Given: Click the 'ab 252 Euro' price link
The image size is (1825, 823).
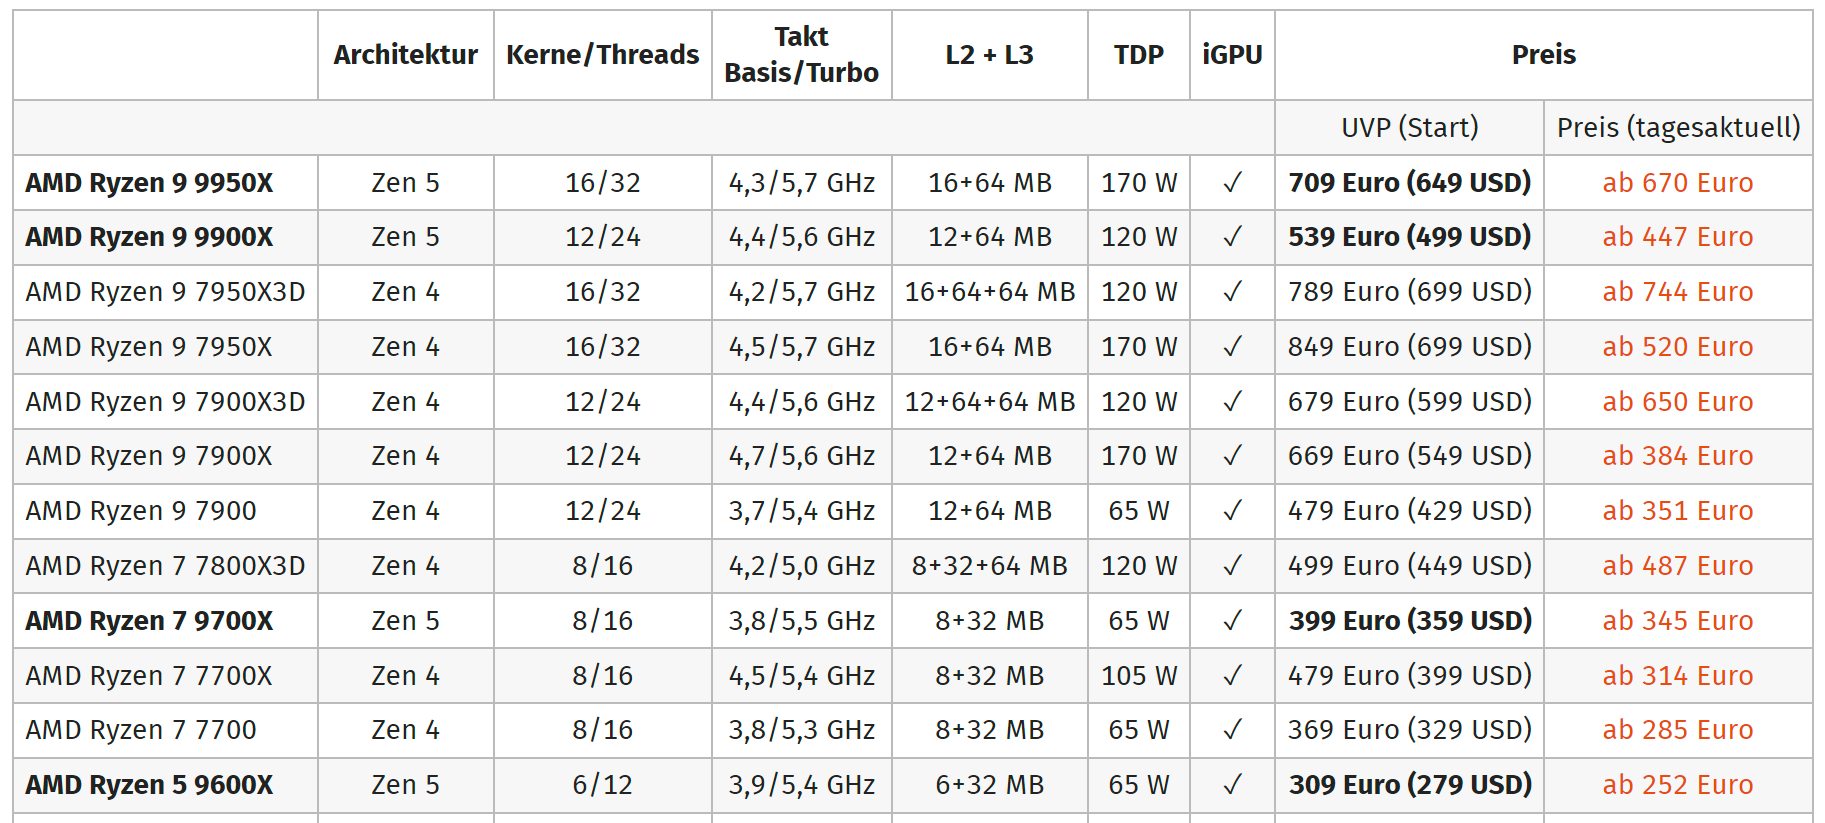Looking at the screenshot, I should click(1677, 785).
